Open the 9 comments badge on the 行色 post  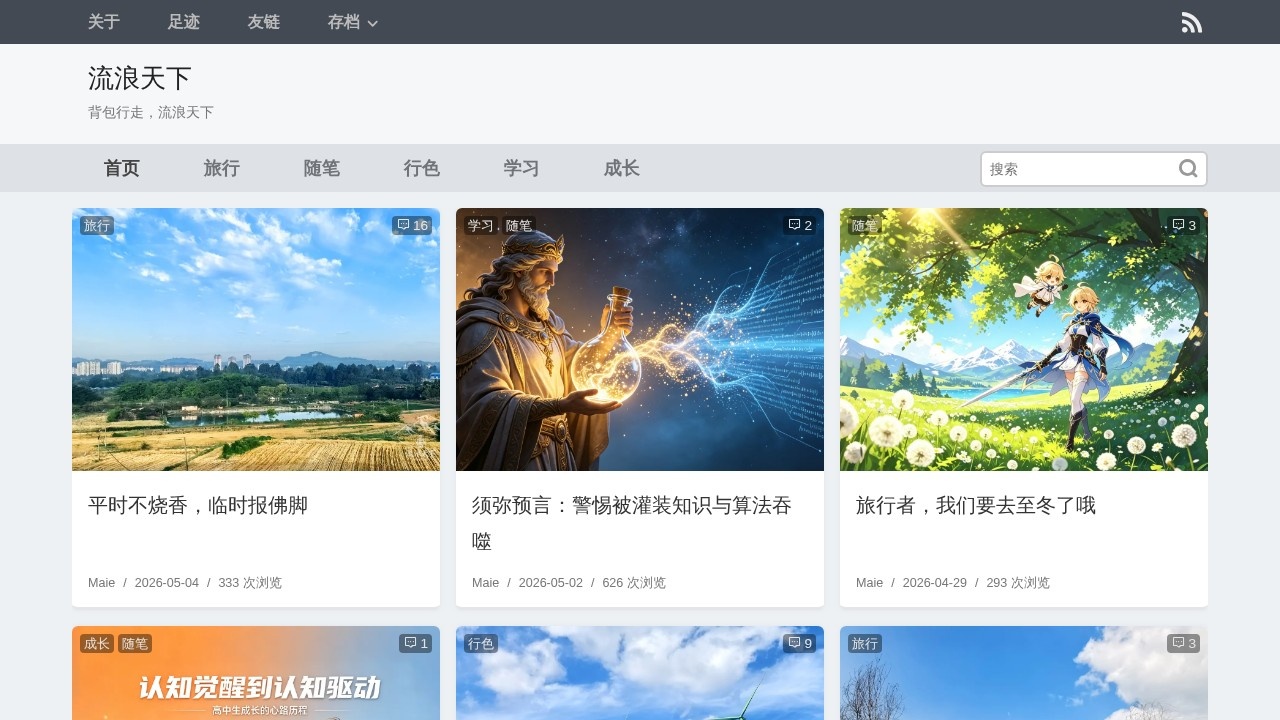(x=800, y=644)
